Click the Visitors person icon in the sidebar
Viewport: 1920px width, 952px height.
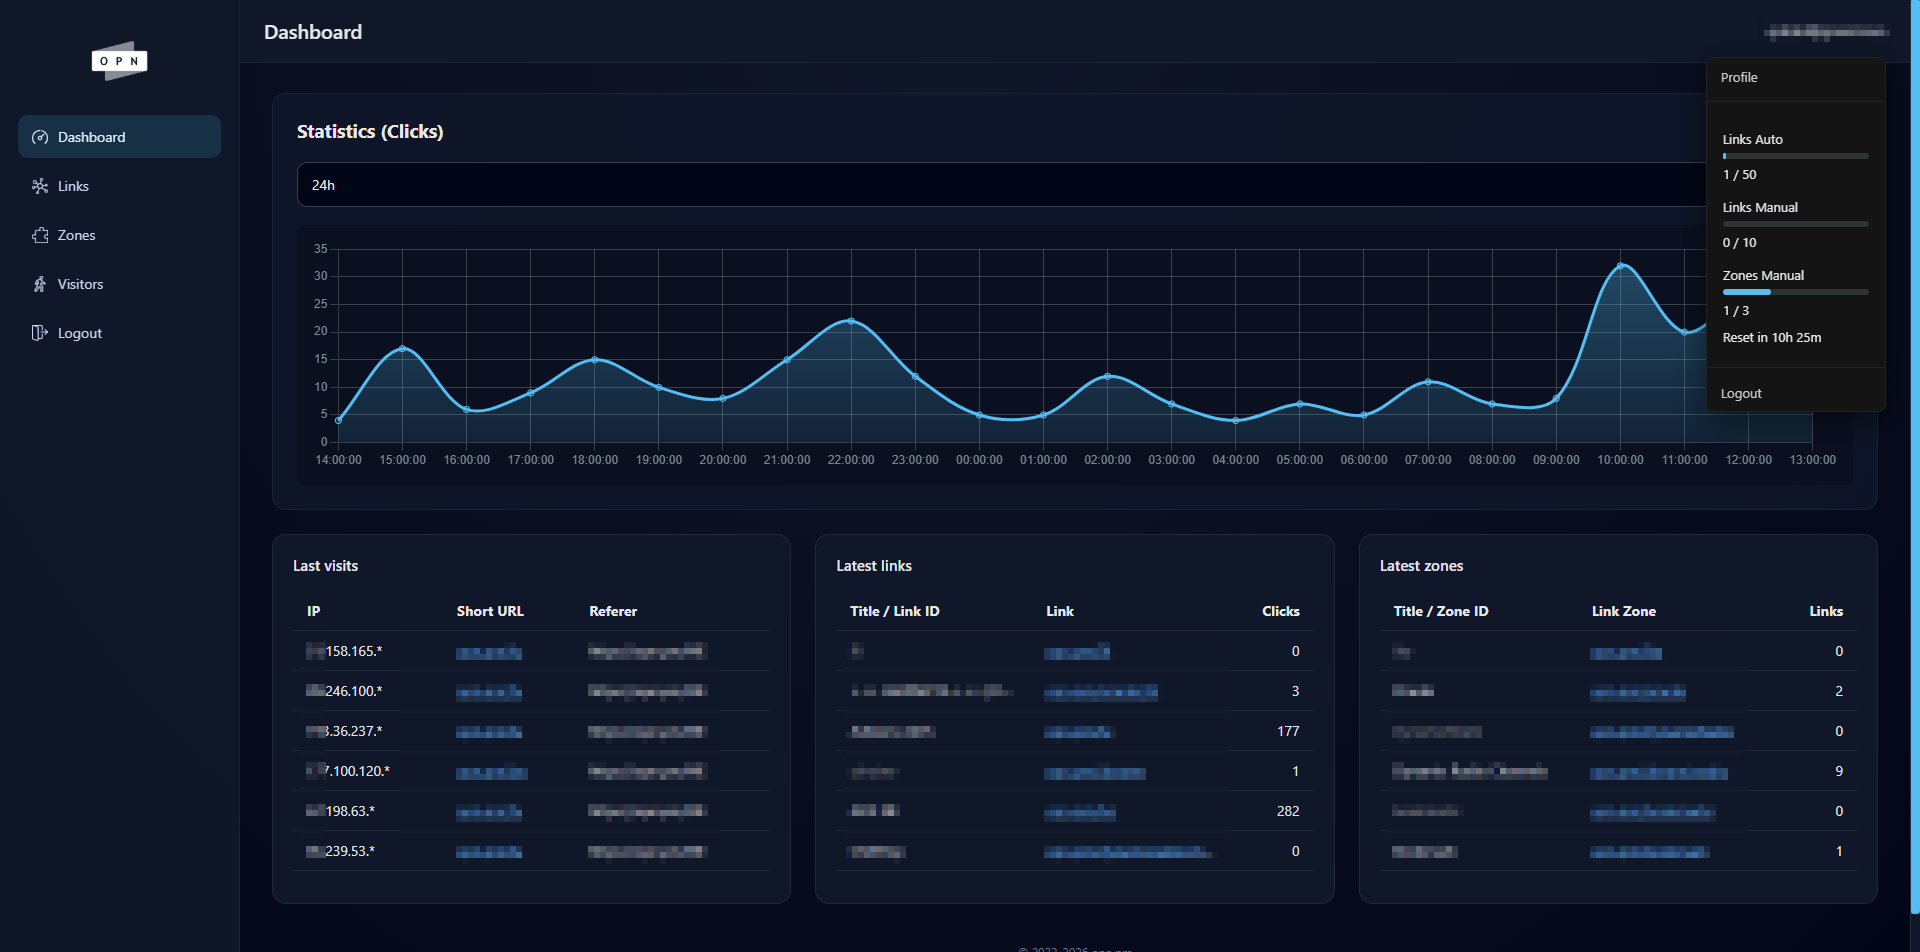(40, 284)
